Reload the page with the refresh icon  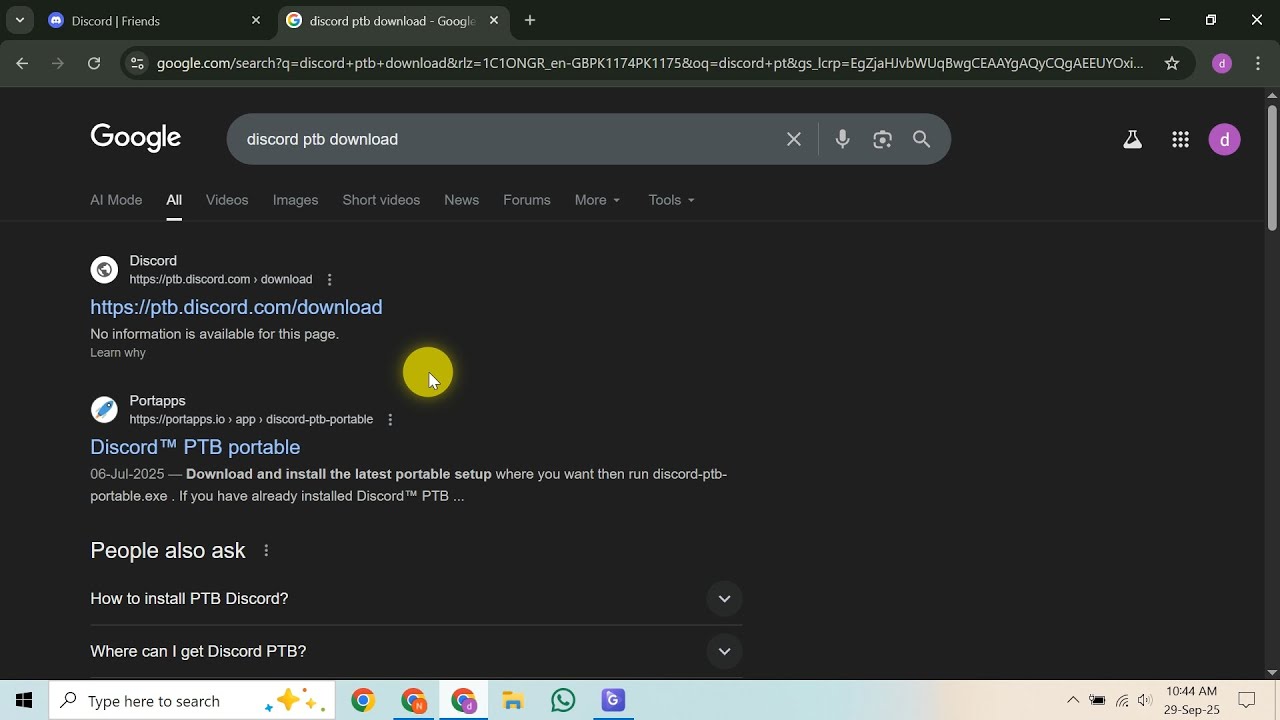(94, 63)
